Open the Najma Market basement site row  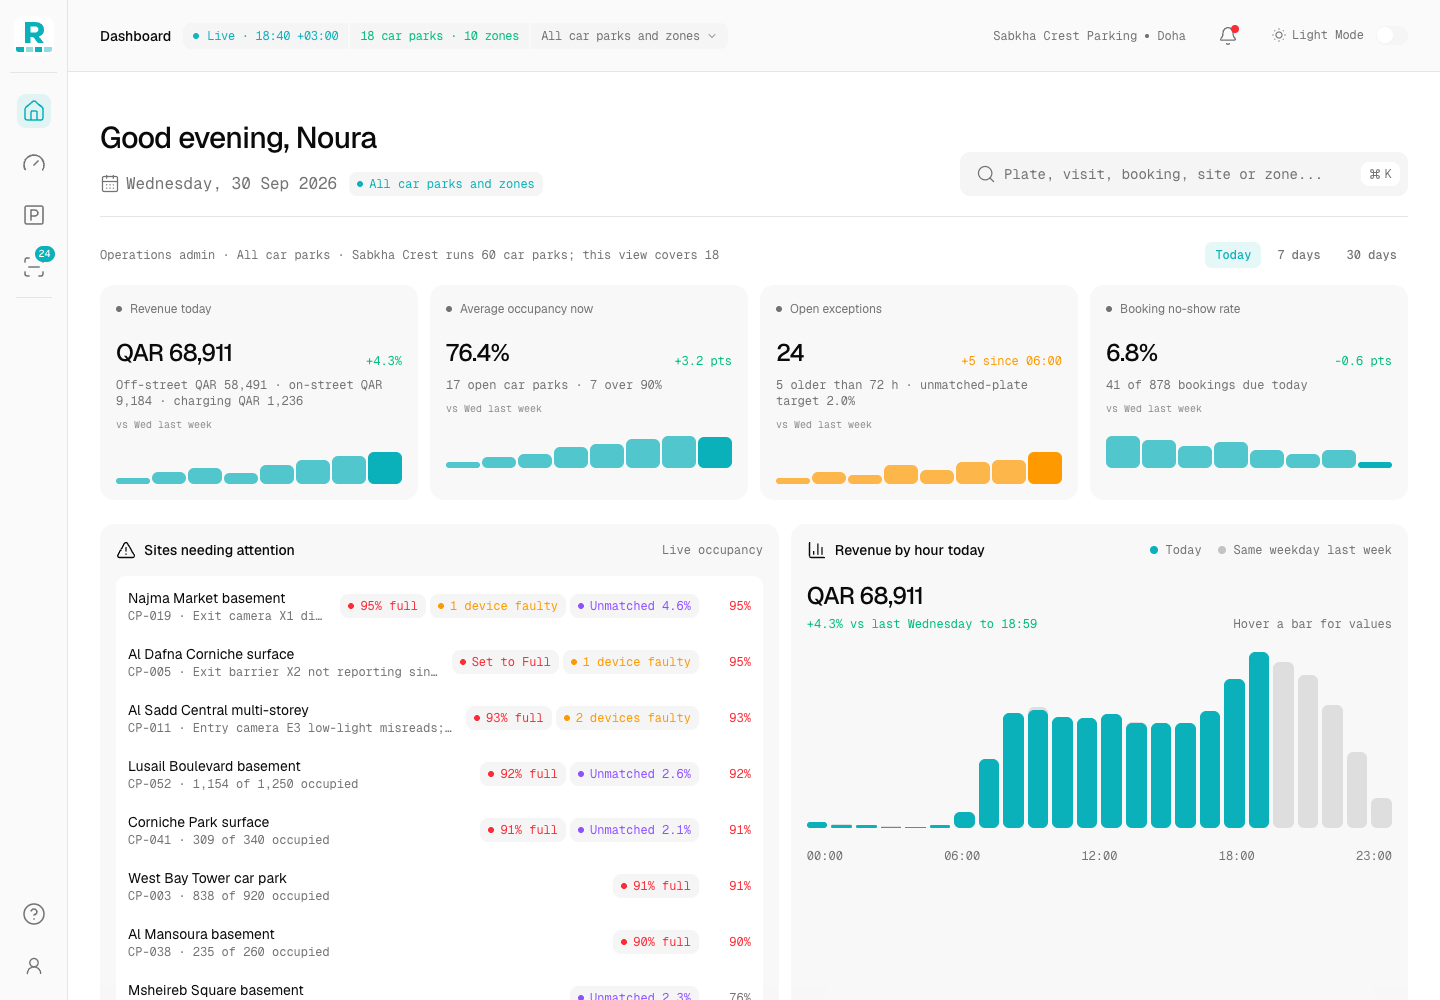pos(439,606)
